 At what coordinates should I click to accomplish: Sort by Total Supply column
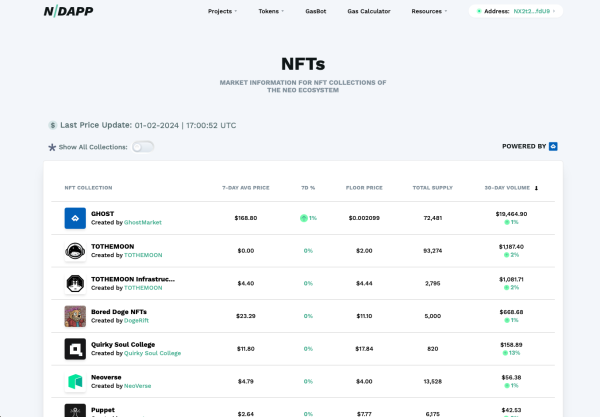[x=432, y=188]
